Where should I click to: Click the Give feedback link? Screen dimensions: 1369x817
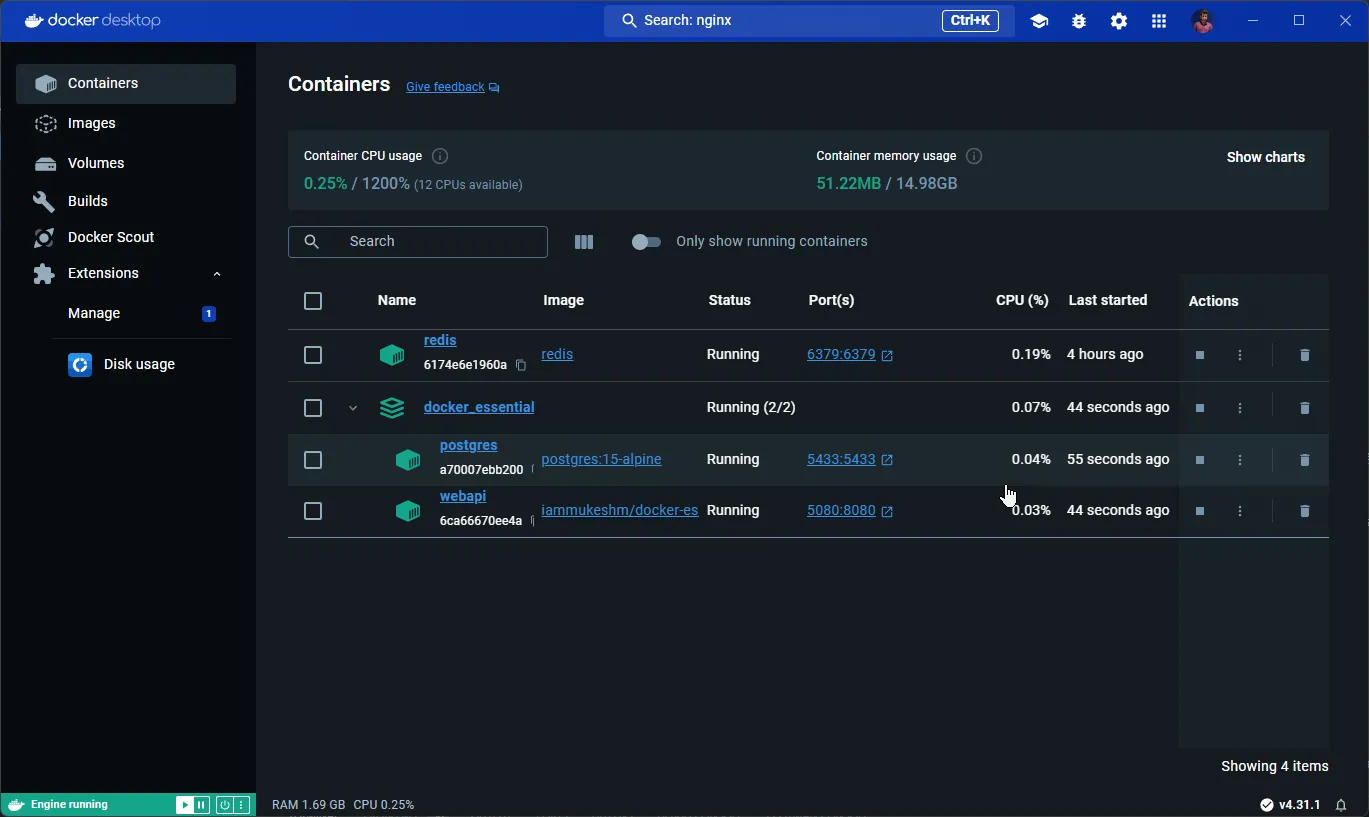point(444,87)
